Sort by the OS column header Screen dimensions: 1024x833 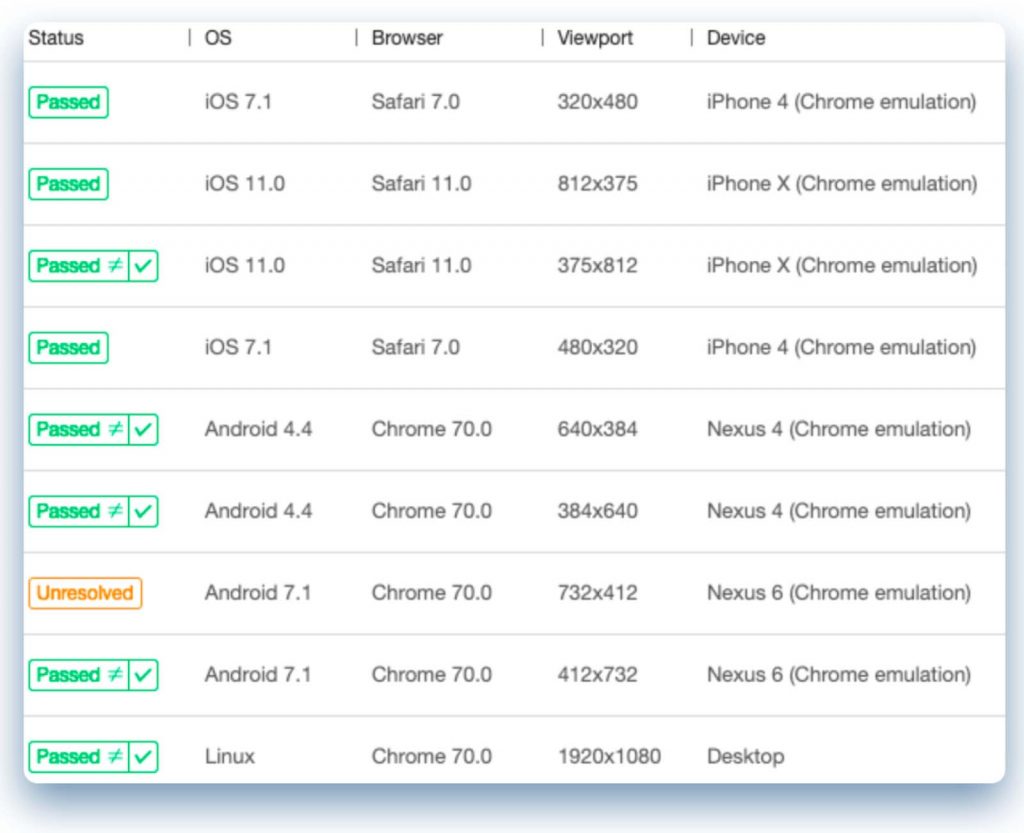tap(218, 38)
